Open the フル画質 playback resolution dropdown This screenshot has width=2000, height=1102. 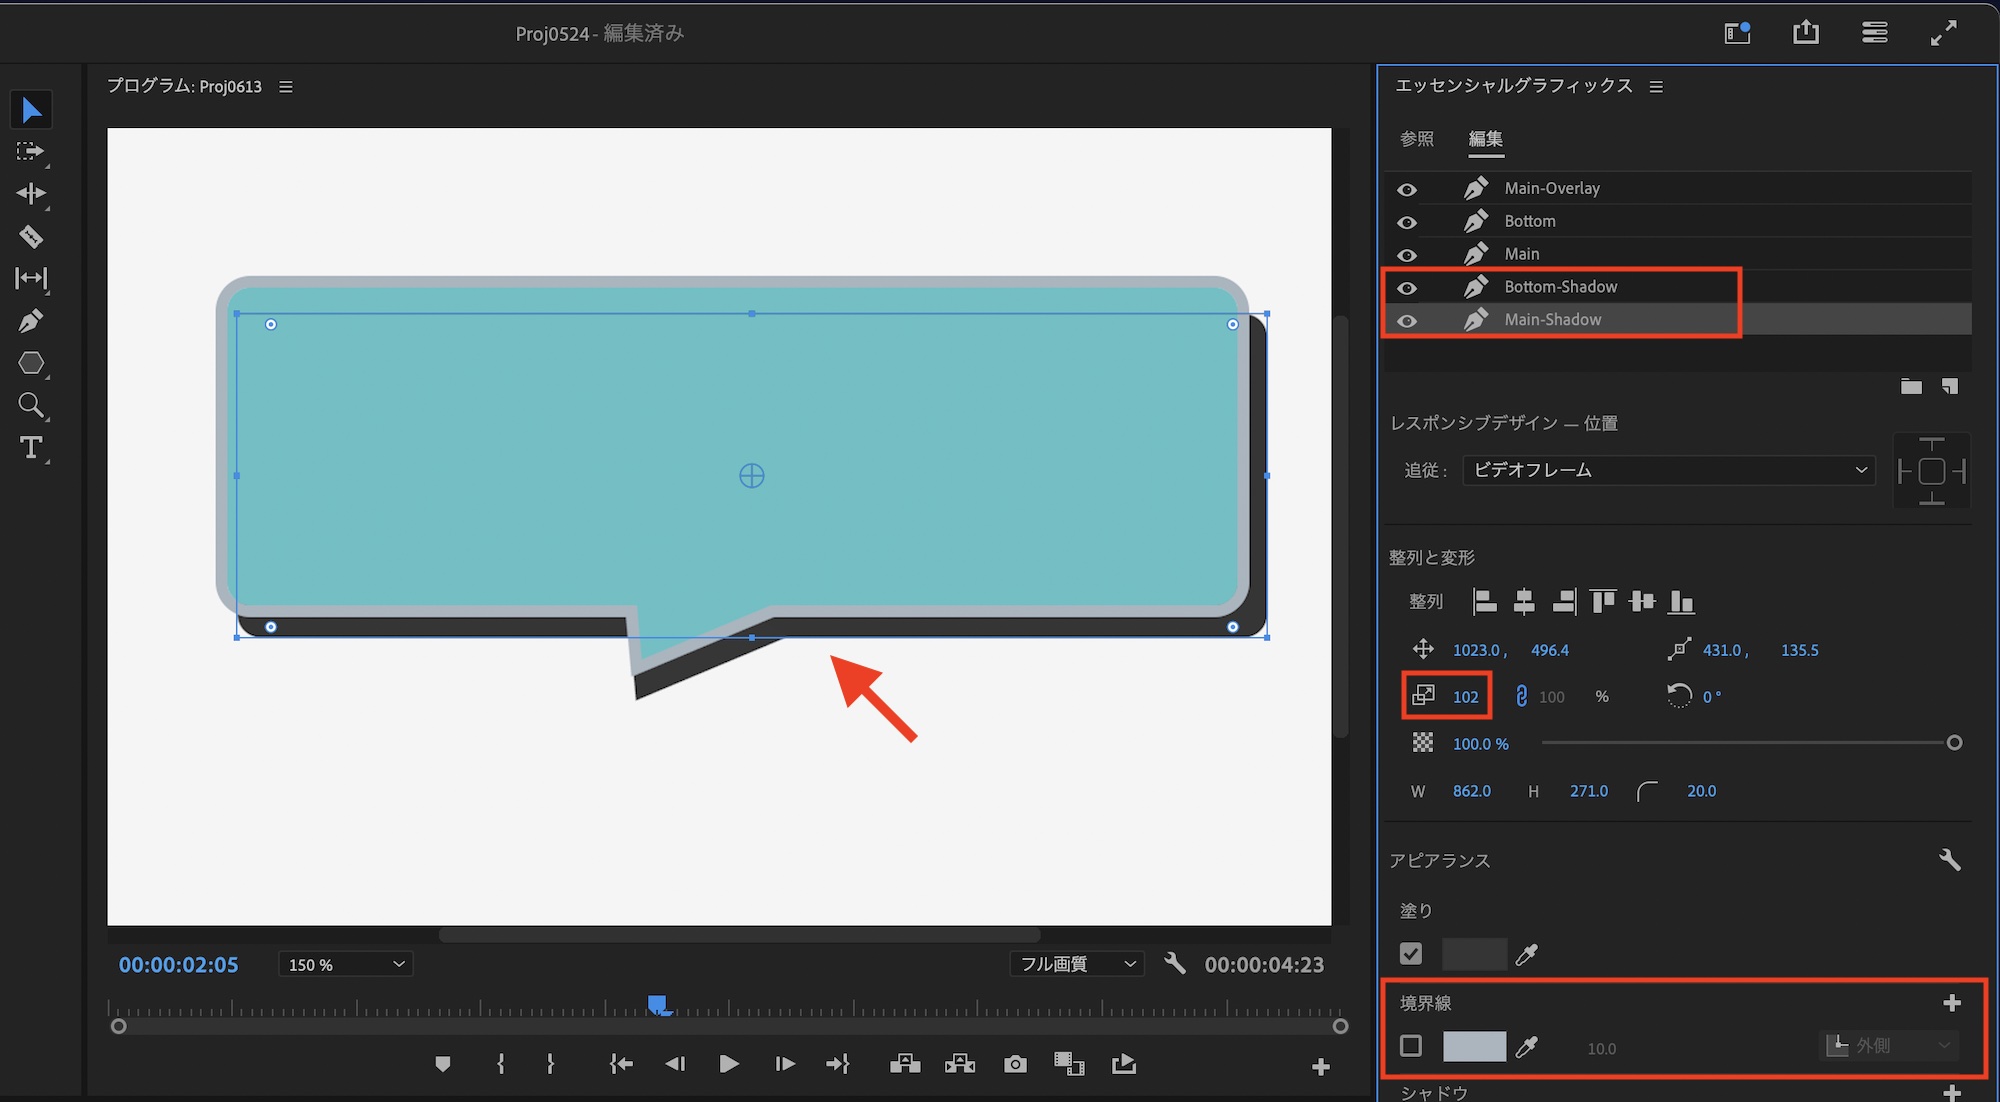[x=1076, y=964]
